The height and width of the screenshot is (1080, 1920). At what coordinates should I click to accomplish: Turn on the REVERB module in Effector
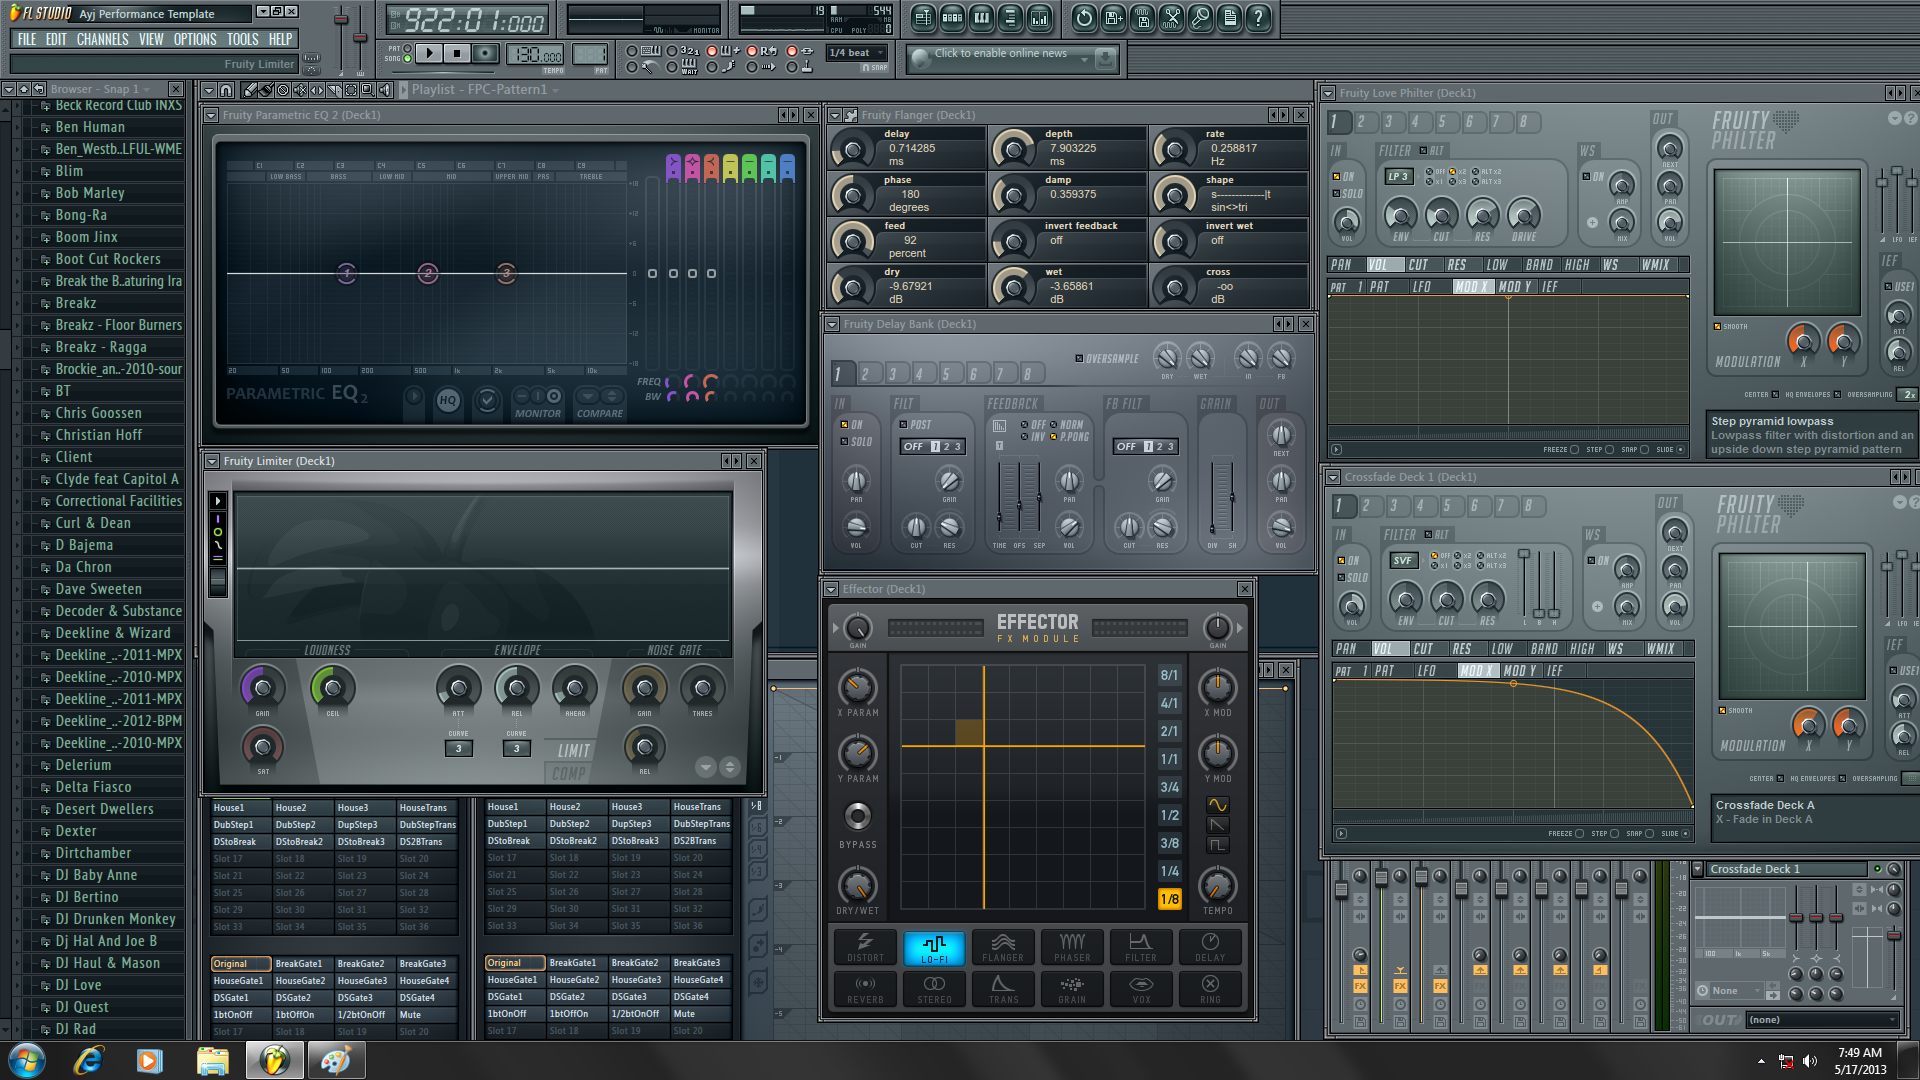[864, 989]
